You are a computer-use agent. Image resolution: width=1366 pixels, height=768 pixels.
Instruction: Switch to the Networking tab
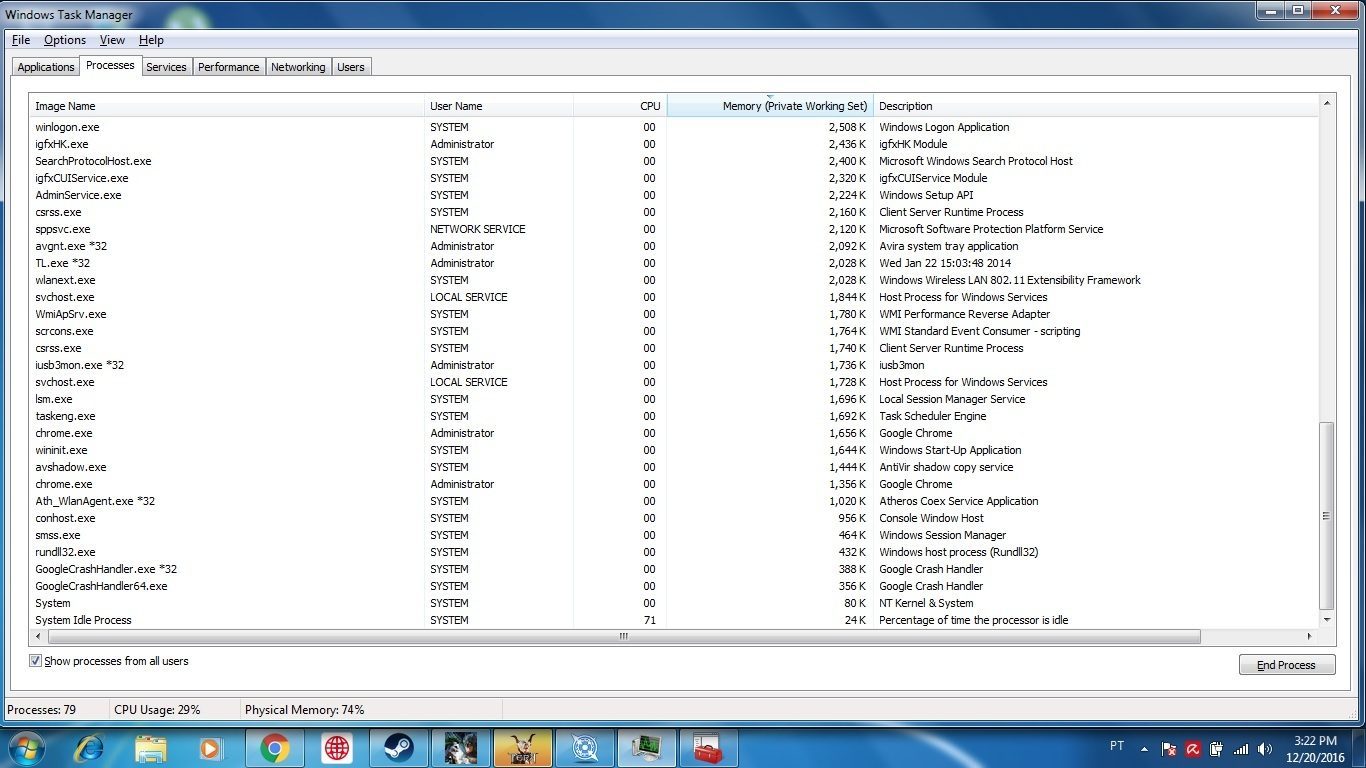coord(298,67)
